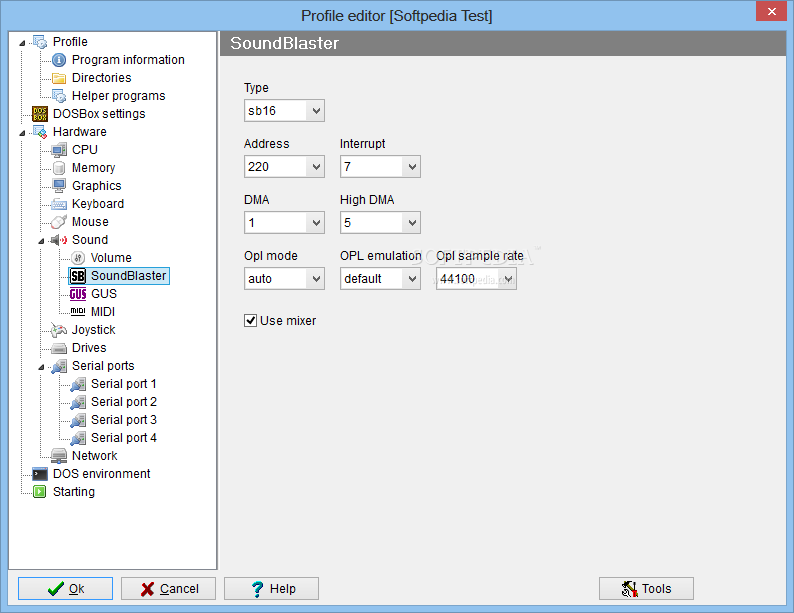Click the Profile tree node icon

click(x=40, y=42)
